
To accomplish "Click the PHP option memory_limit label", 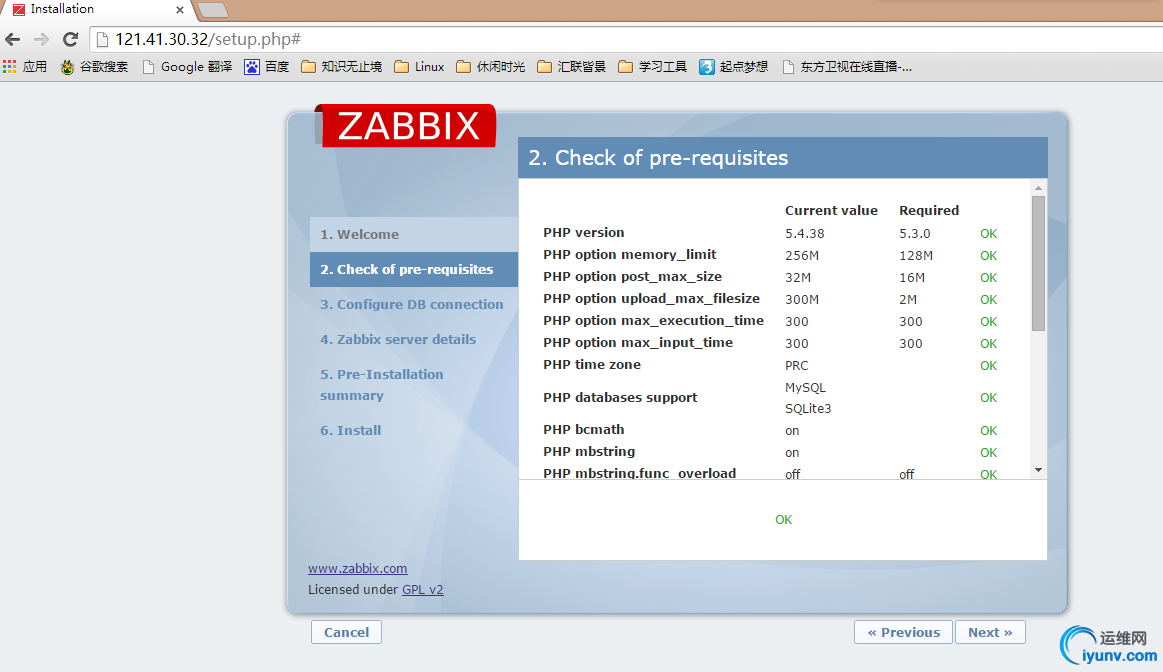I will 630,254.
